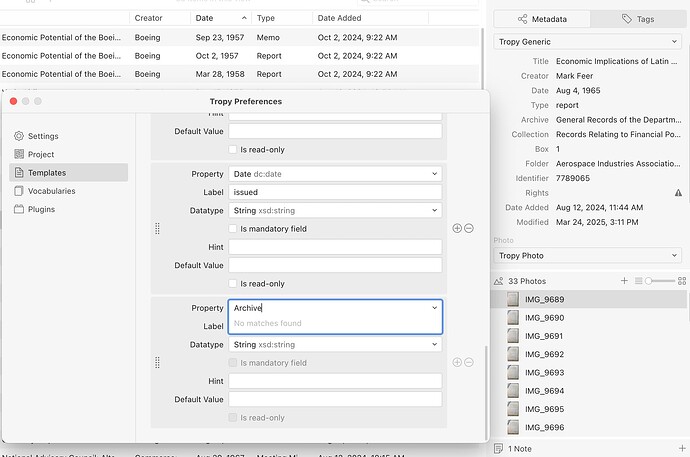Click the plus icon beside 33 Photos
690x457 pixels.
[x=624, y=282]
